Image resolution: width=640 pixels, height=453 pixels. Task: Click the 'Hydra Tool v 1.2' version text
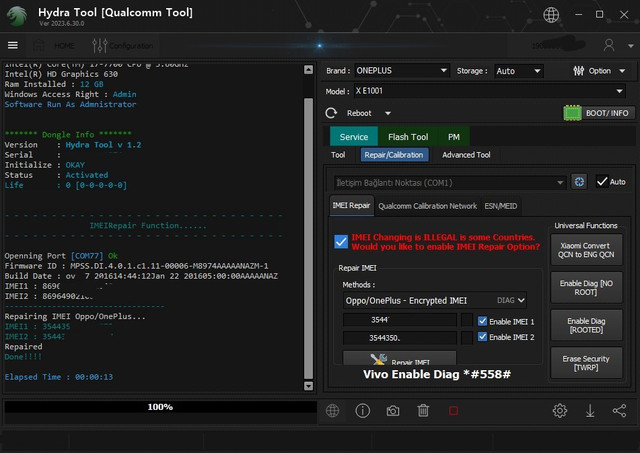103,145
